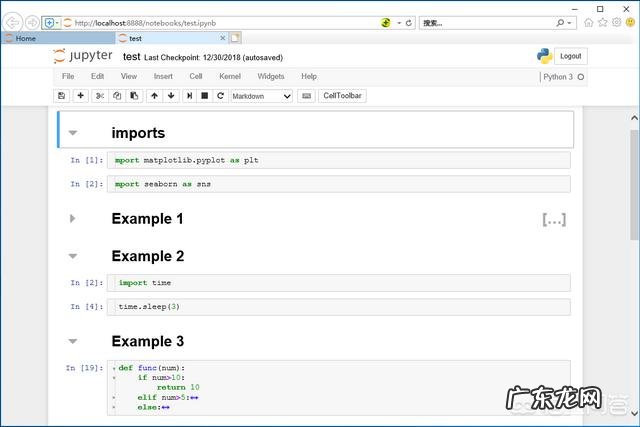Expand the collapsed Example 1 section
This screenshot has height=427, width=640.
click(72, 219)
